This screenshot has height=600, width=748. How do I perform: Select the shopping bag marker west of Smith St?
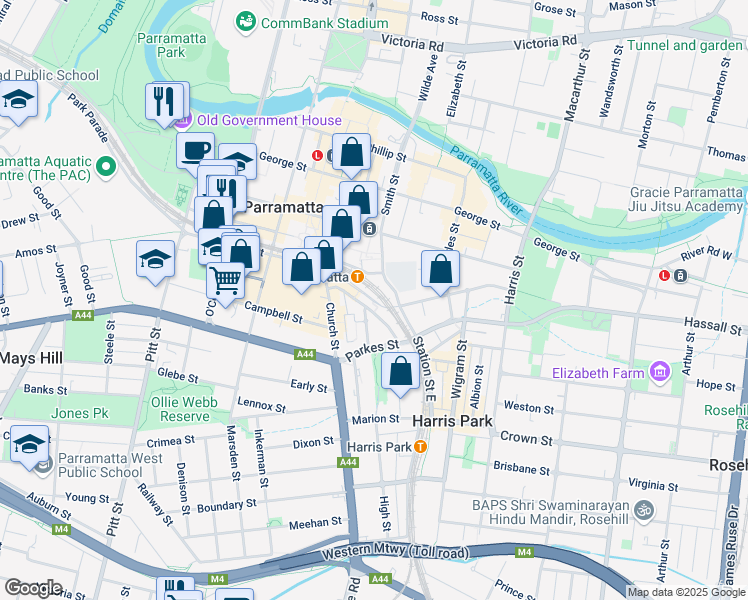(359, 198)
